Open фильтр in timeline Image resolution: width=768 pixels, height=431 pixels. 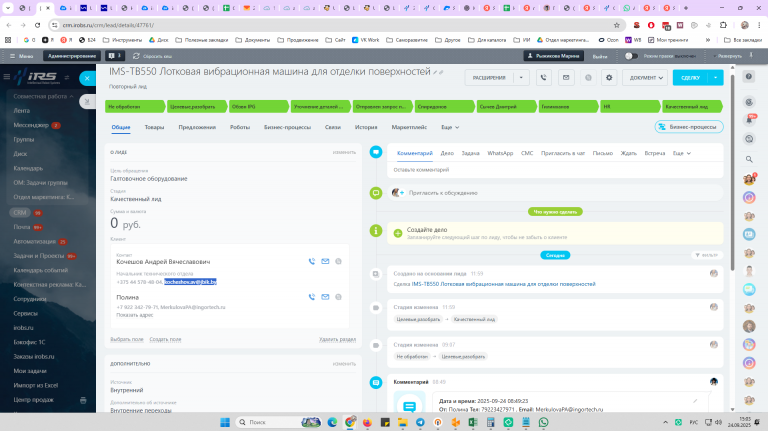(x=707, y=255)
